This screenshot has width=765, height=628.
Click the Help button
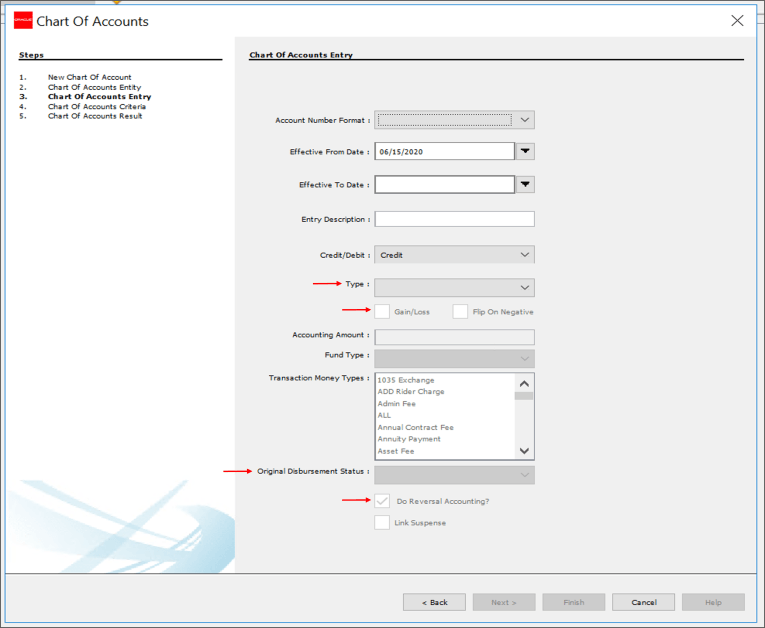pyautogui.click(x=713, y=602)
